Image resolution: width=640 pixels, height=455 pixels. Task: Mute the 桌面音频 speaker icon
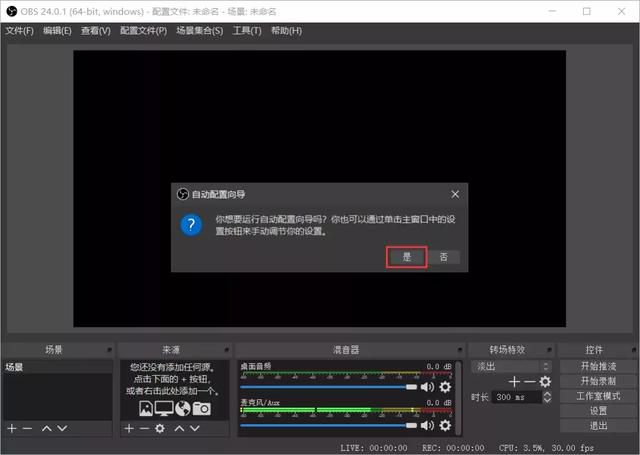[427, 387]
